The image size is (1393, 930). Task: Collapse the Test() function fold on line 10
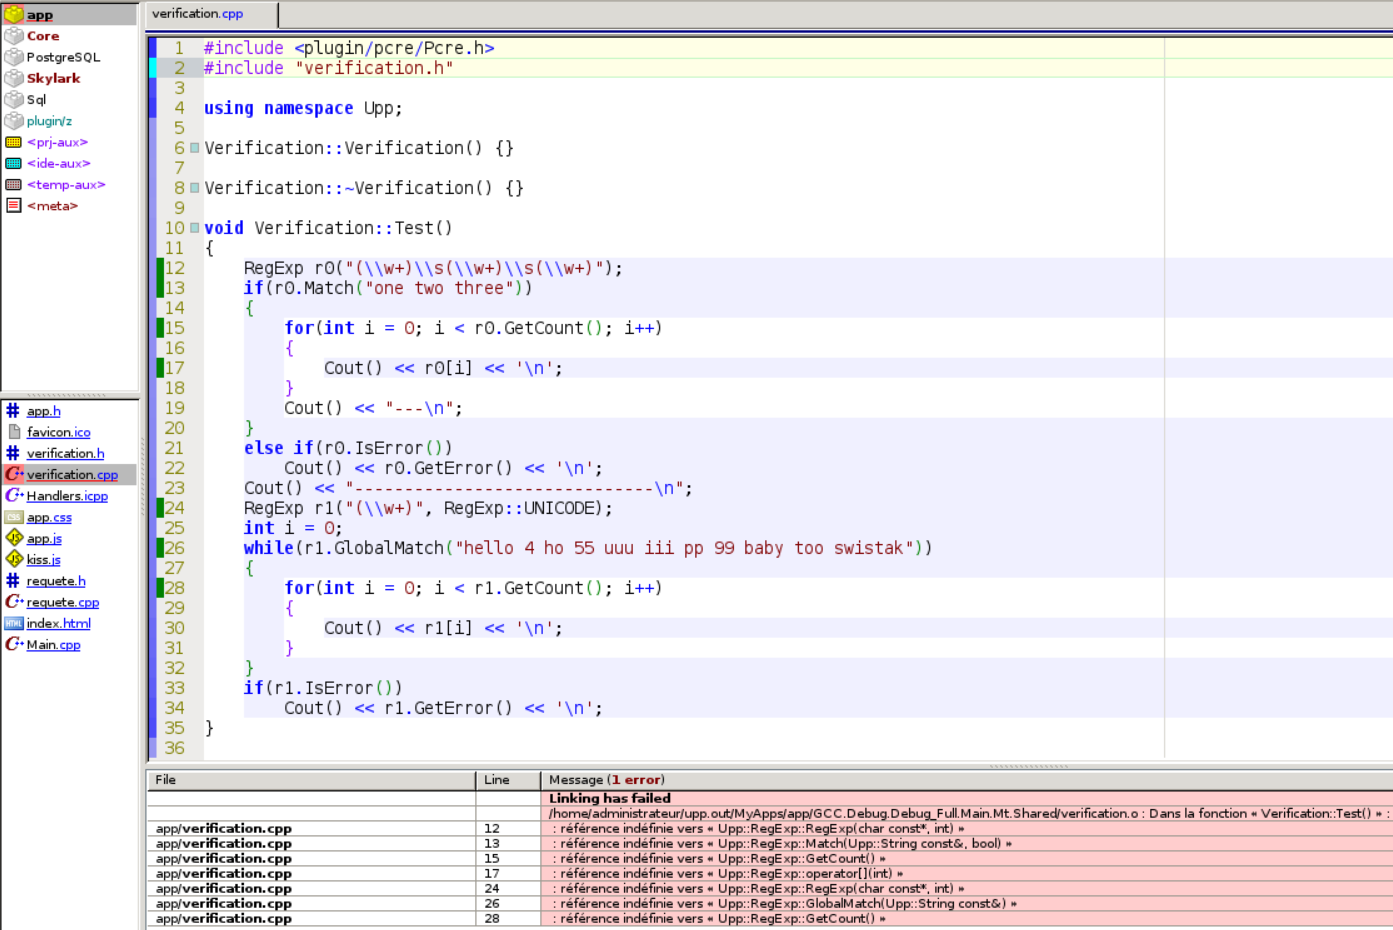coord(195,228)
